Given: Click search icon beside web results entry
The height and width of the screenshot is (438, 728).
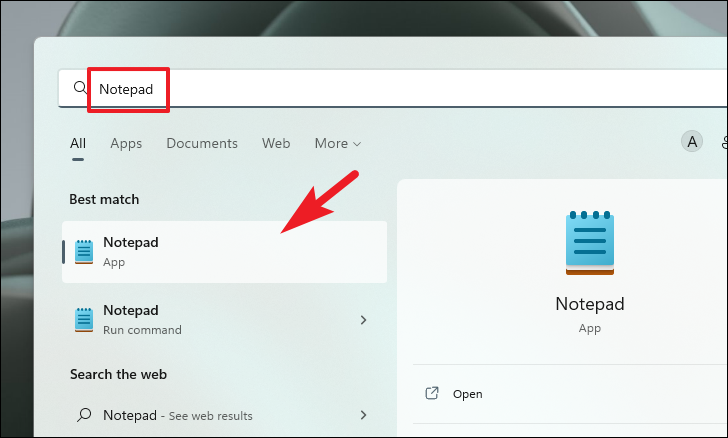Looking at the screenshot, I should (84, 414).
